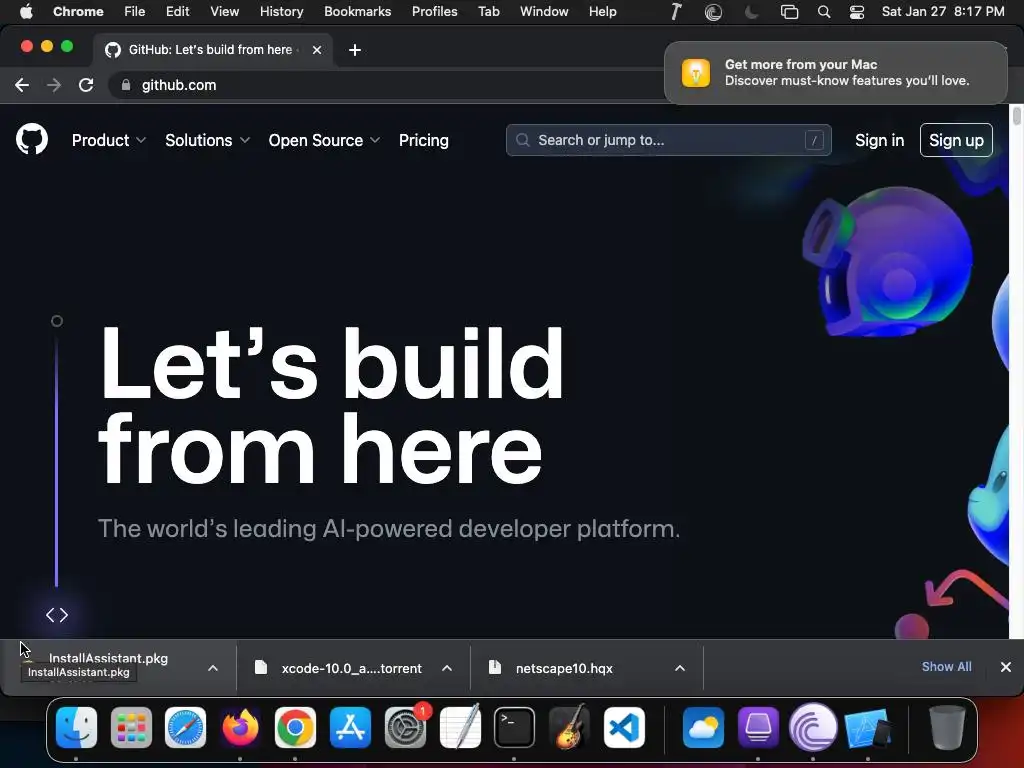Viewport: 1024px width, 768px height.
Task: Expand the Open Source dropdown menu
Action: (324, 140)
